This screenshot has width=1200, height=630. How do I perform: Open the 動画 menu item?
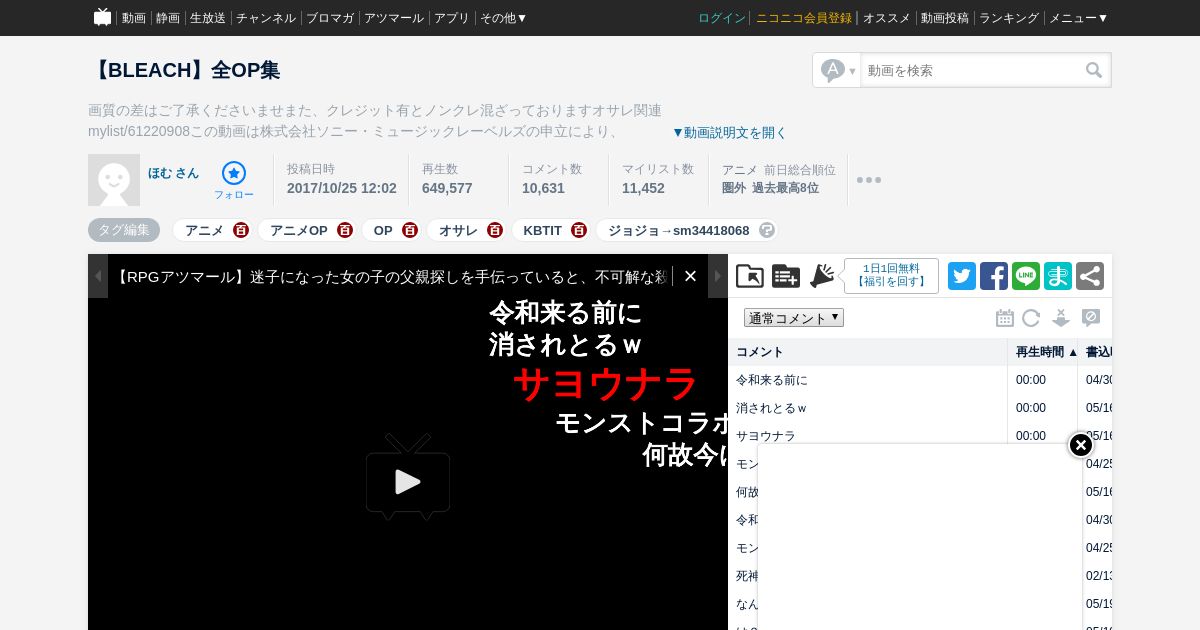coord(133,18)
